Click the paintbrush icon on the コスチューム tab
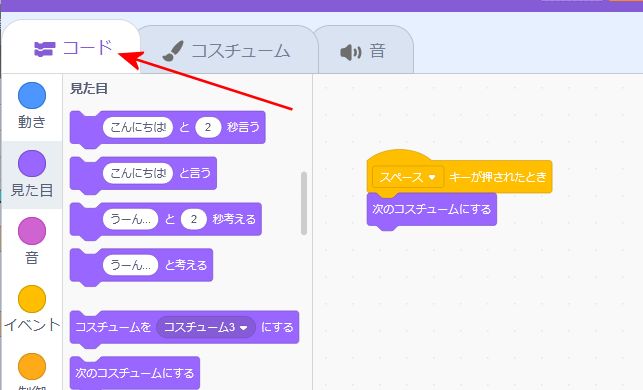643x390 pixels. tap(173, 51)
